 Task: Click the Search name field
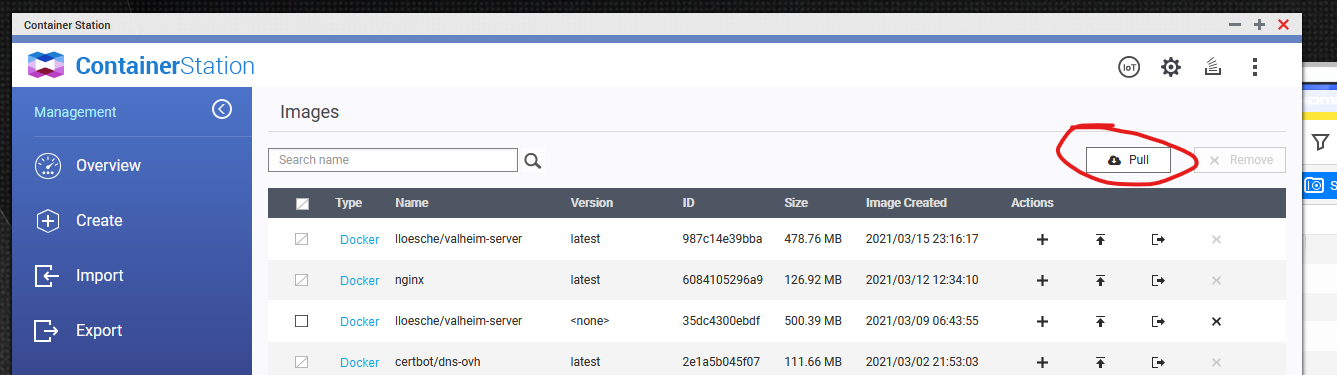393,160
